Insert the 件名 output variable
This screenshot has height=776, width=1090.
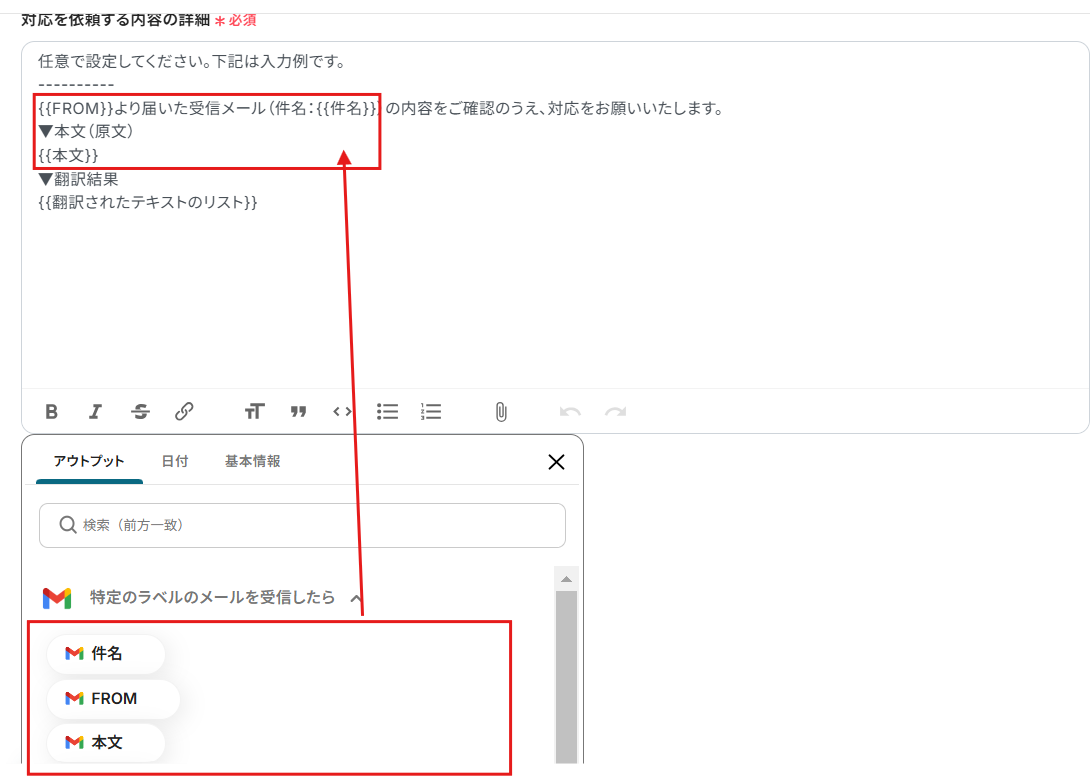[106, 654]
